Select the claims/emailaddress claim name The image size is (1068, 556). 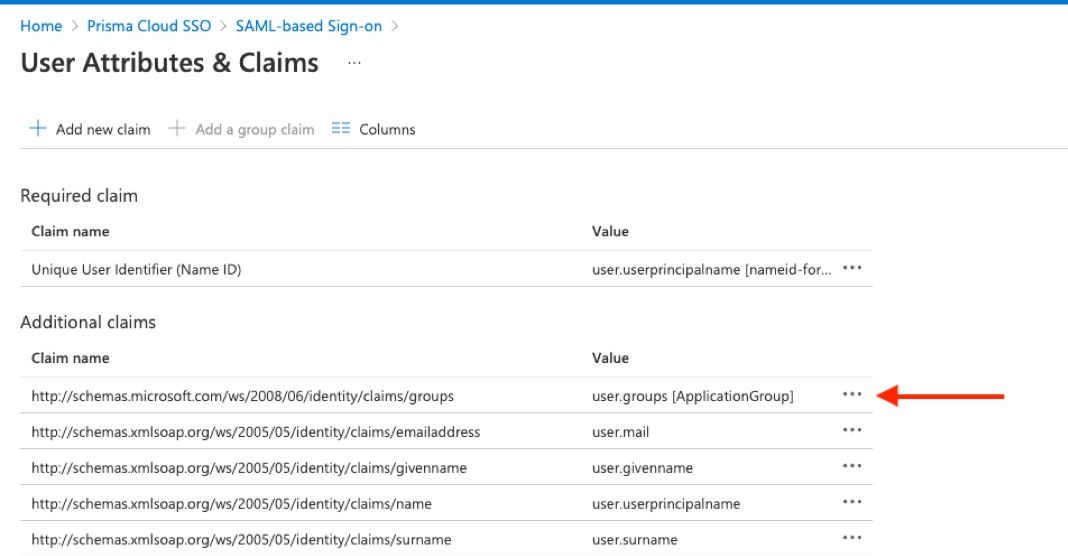pyautogui.click(x=256, y=432)
